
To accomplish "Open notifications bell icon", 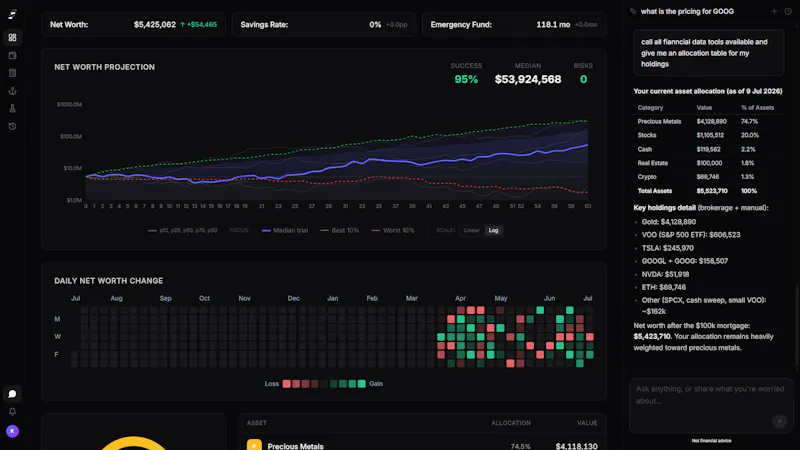I will 12,412.
